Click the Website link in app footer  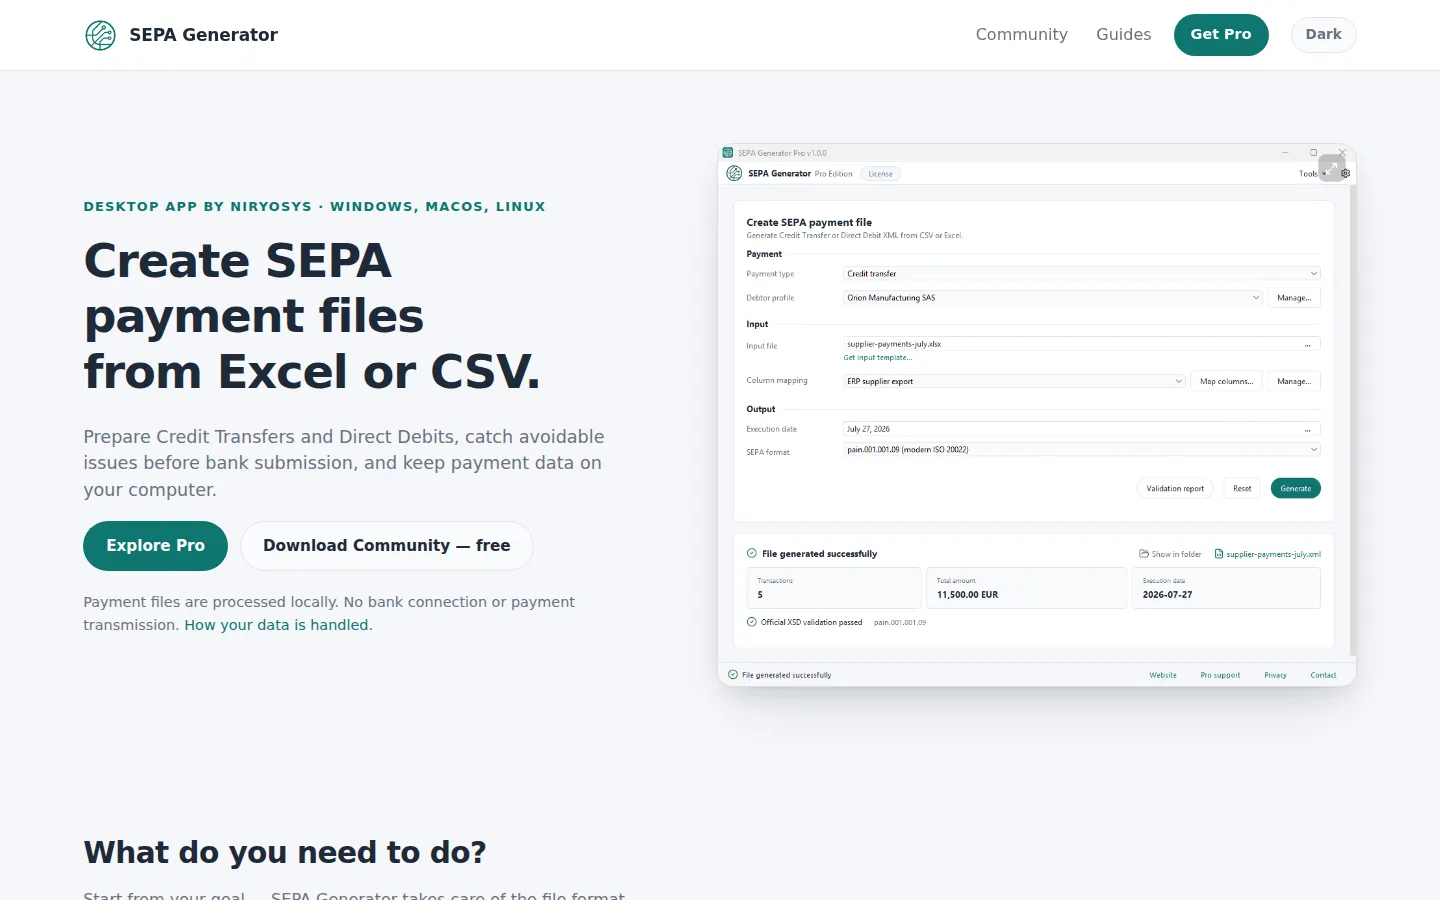click(x=1163, y=675)
